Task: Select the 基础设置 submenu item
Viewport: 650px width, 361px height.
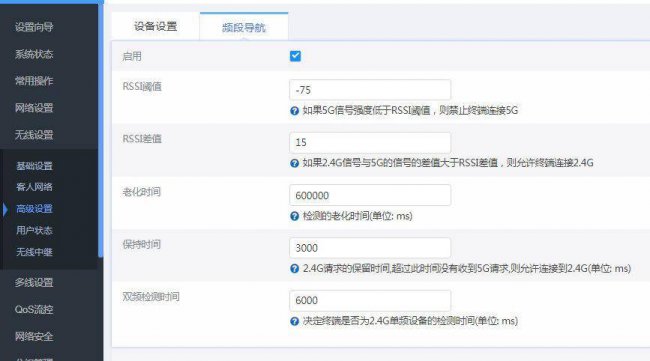Action: click(34, 166)
